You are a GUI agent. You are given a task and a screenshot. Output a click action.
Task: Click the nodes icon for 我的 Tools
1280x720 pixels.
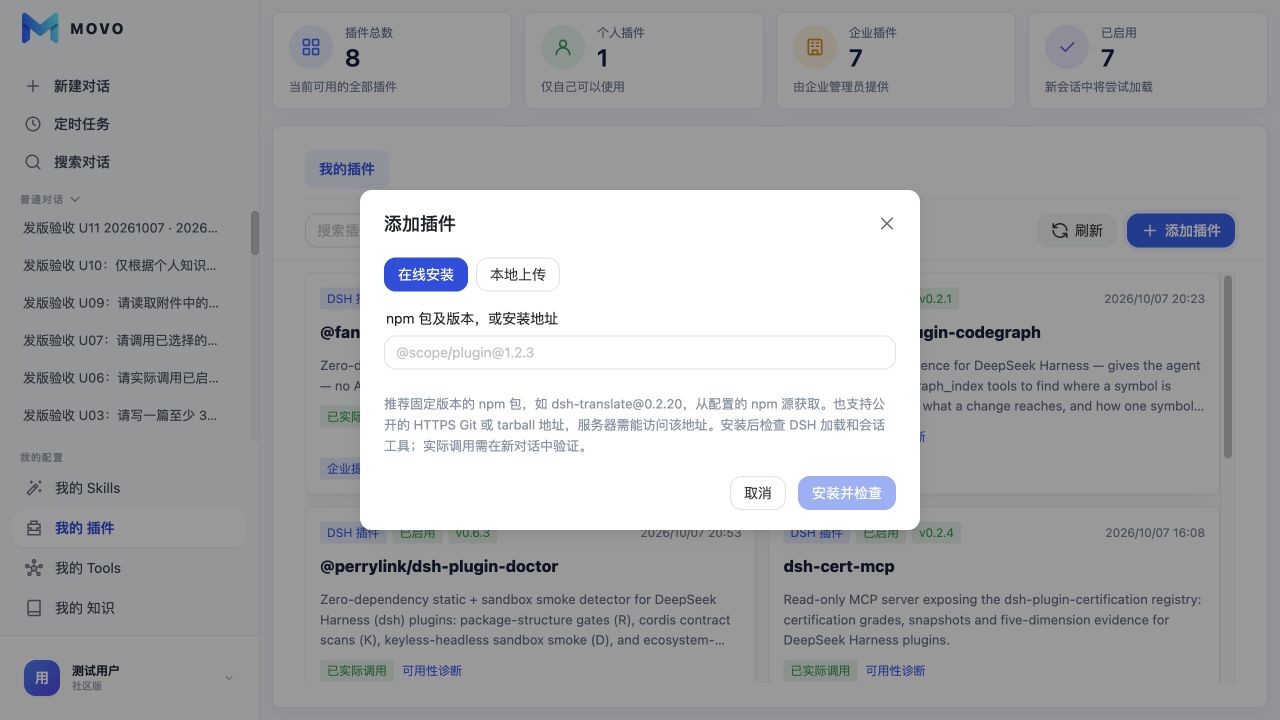pos(34,568)
